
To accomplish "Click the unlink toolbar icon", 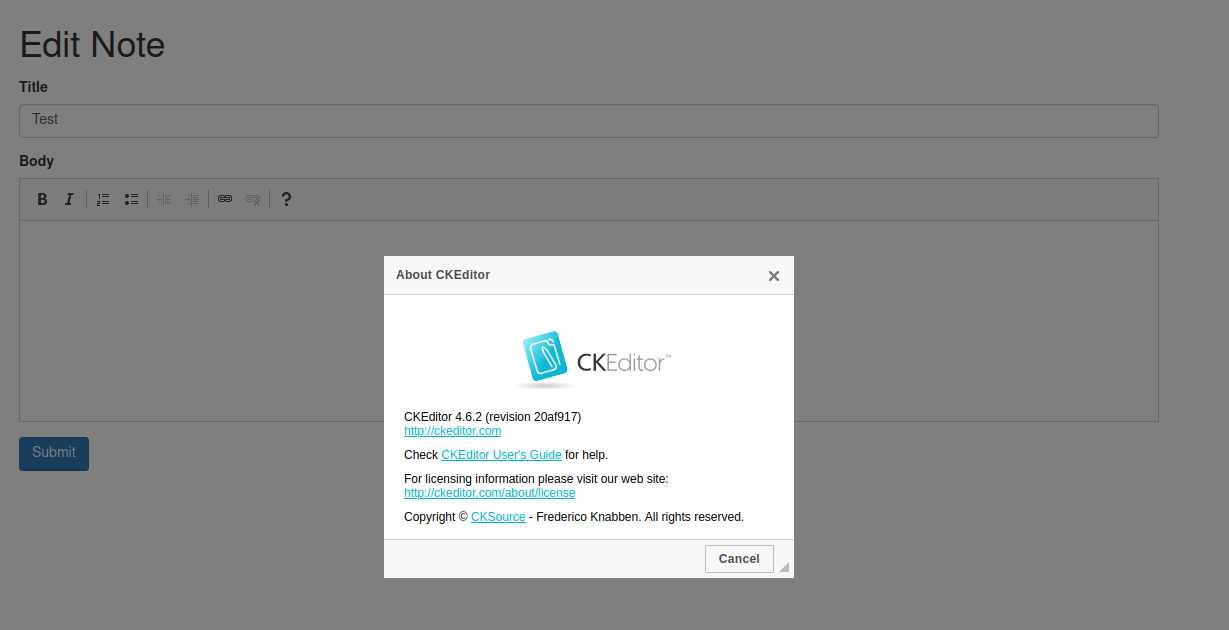I will 253,199.
